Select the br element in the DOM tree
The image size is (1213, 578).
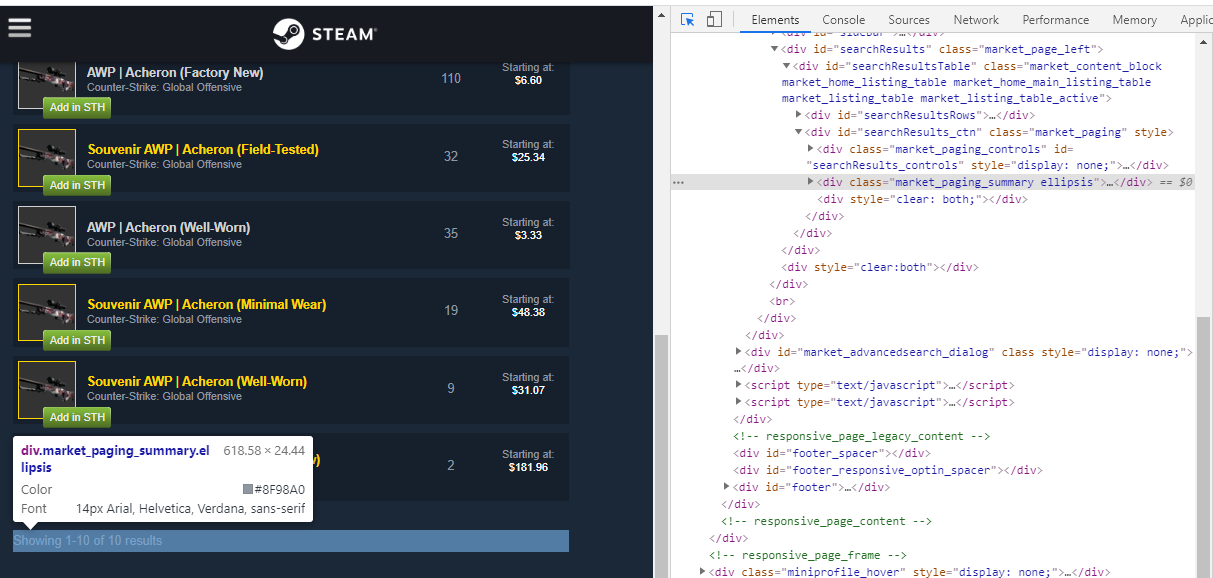[782, 301]
